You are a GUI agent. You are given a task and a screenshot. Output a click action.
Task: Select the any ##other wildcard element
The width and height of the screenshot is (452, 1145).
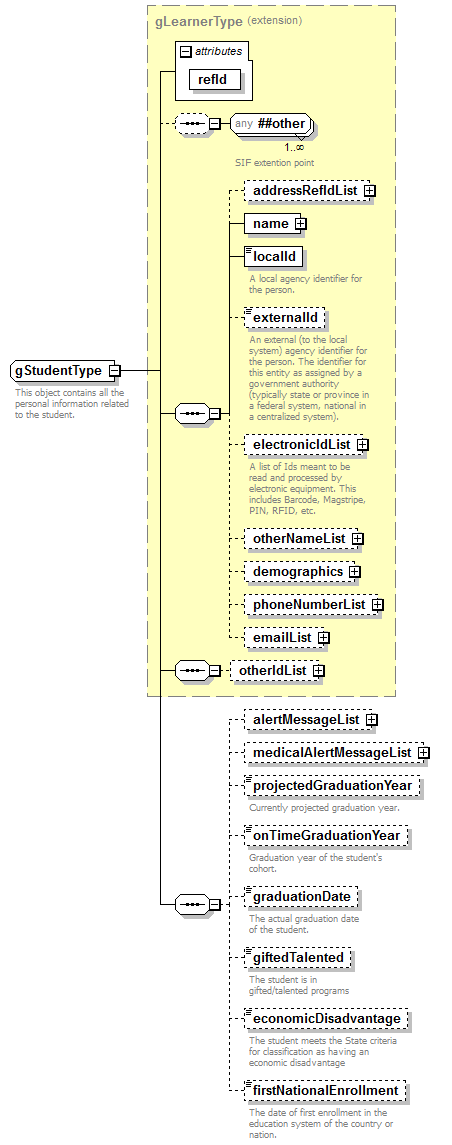point(270,123)
